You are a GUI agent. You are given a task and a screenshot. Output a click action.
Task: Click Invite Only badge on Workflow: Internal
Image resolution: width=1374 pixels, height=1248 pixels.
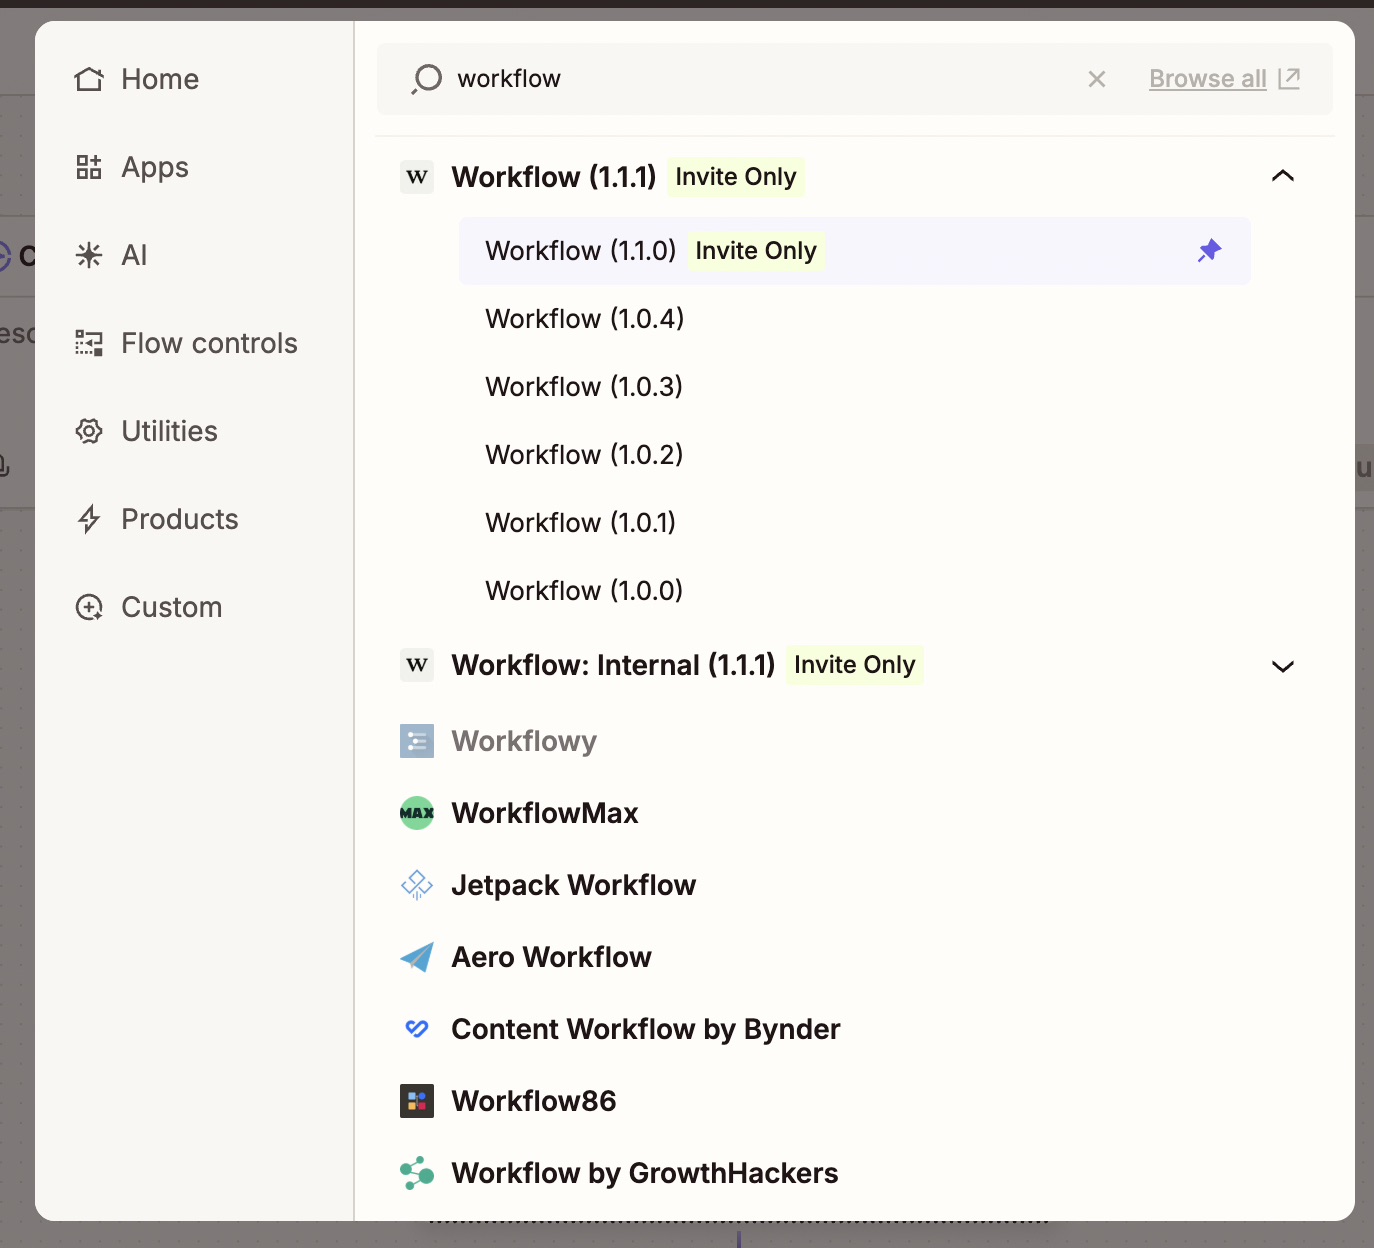coord(855,665)
